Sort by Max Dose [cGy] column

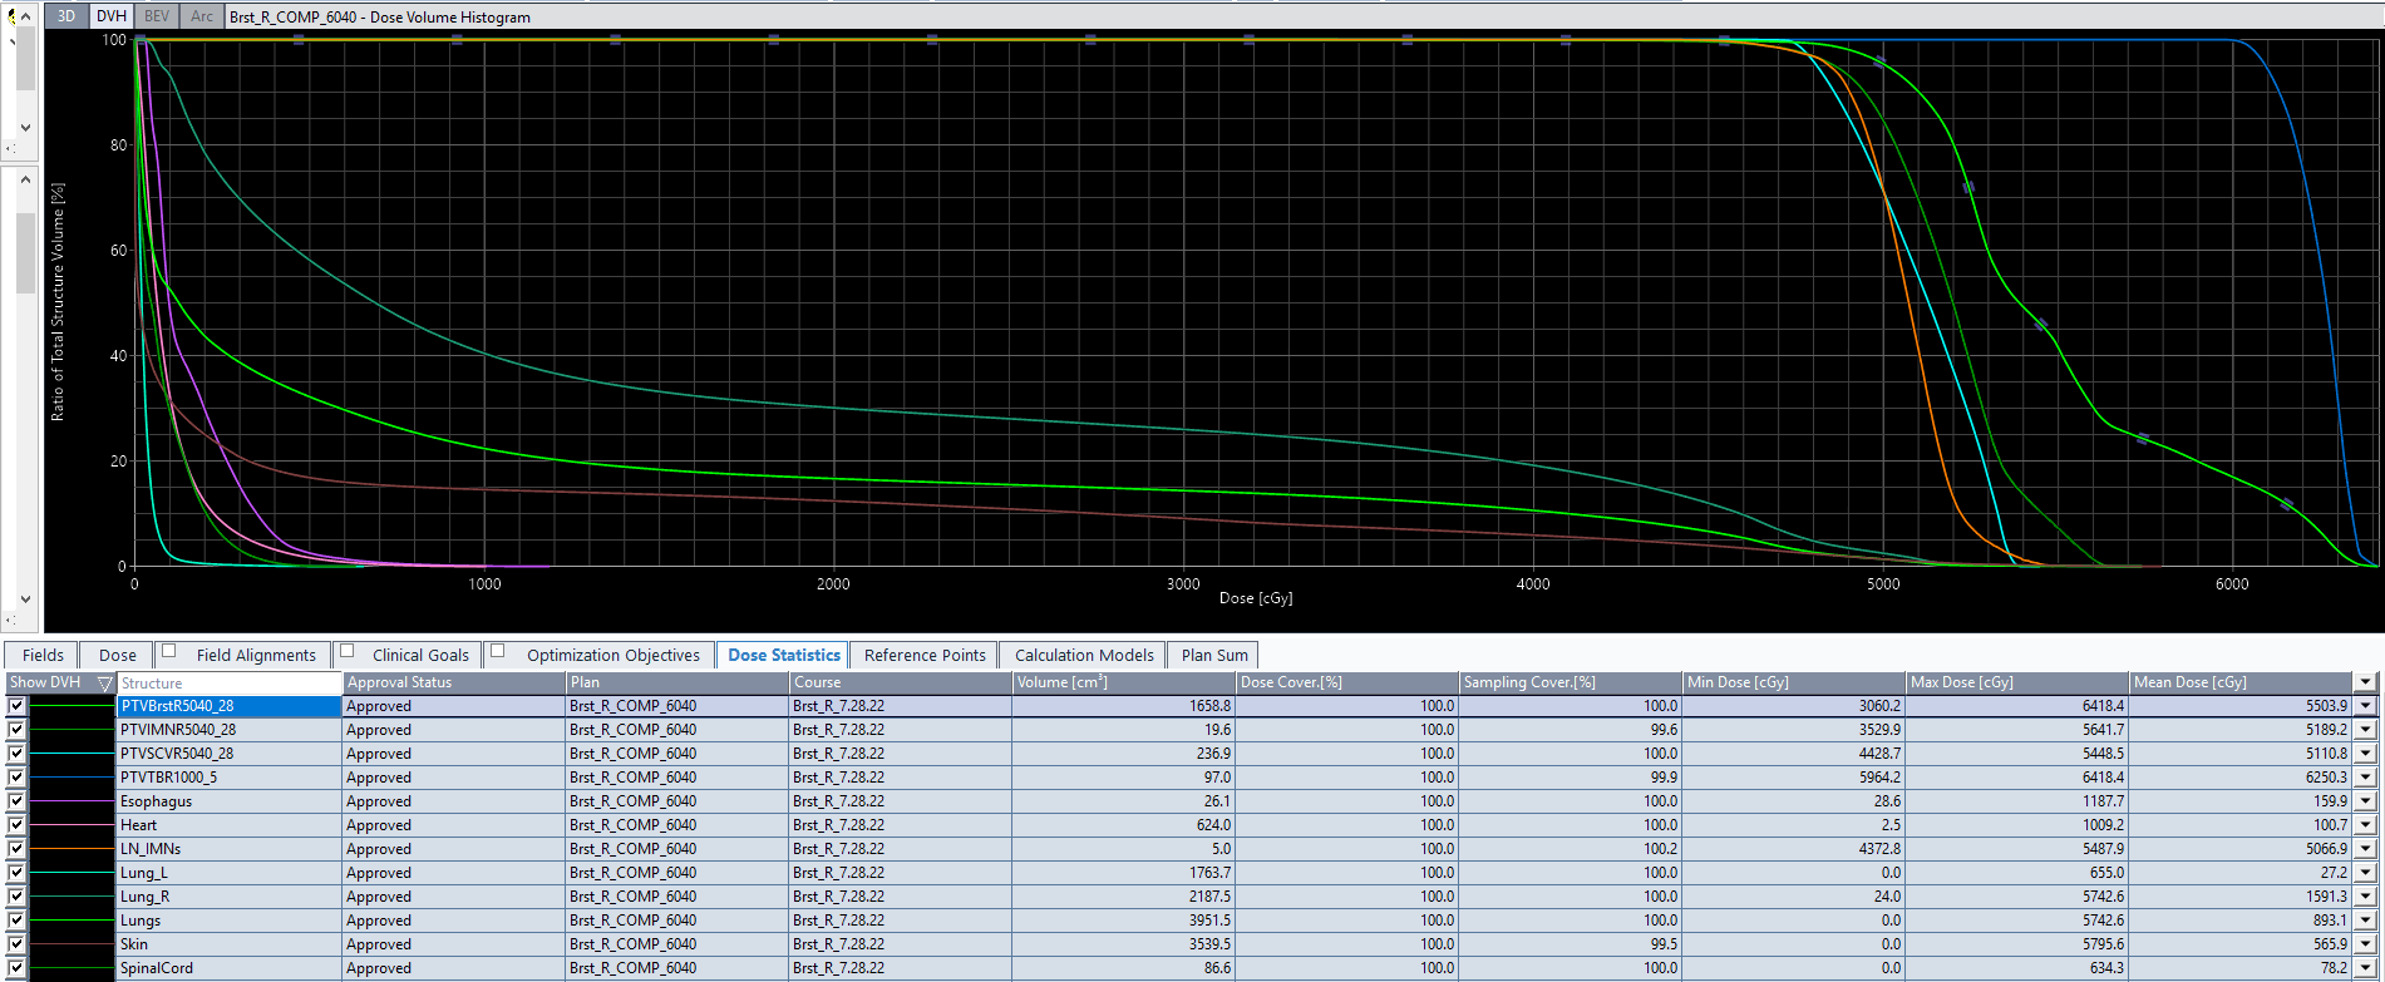tap(2017, 682)
